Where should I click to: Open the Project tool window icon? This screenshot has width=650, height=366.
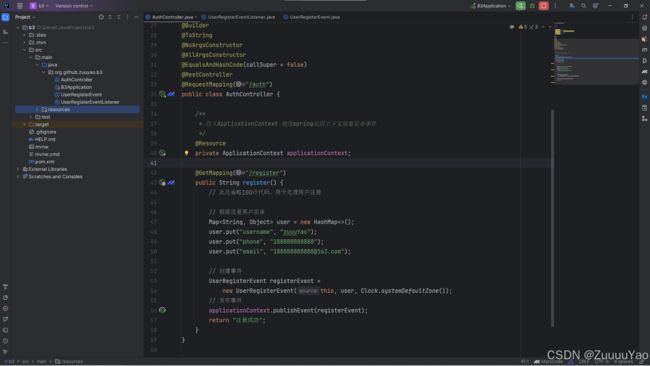pyautogui.click(x=5, y=17)
